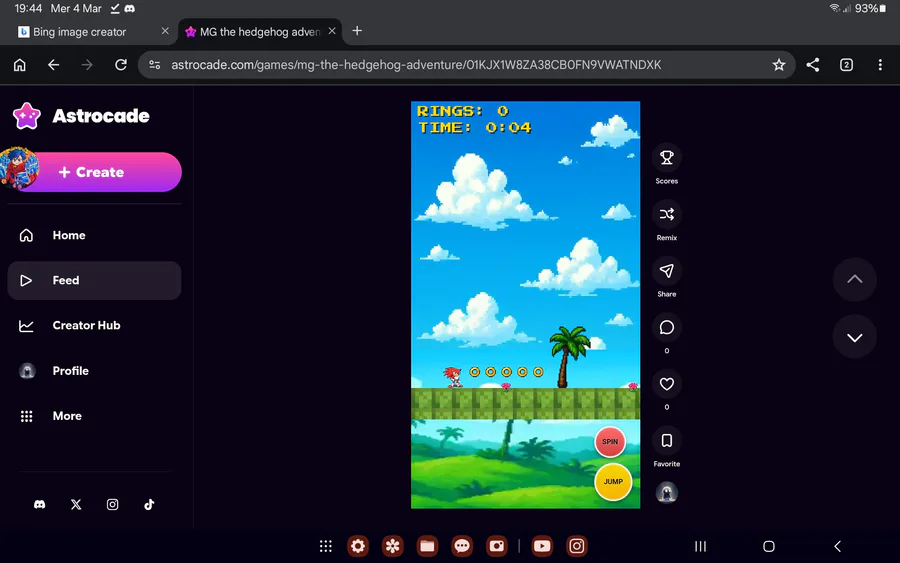Open site settings icon in address bar

click(154, 65)
